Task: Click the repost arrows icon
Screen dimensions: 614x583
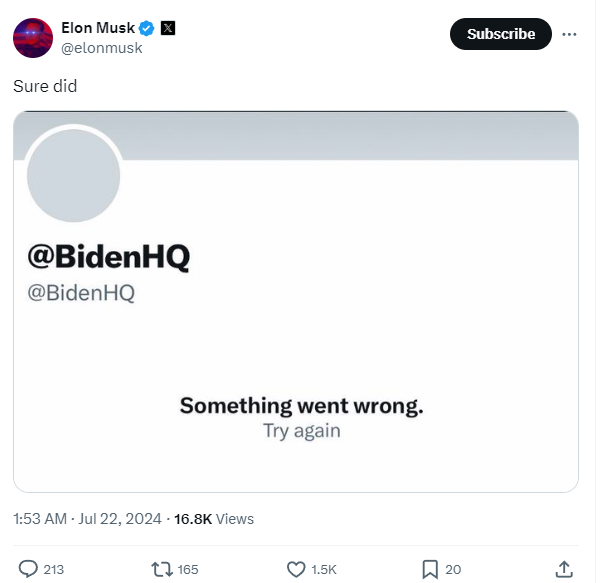Action: pos(162,569)
